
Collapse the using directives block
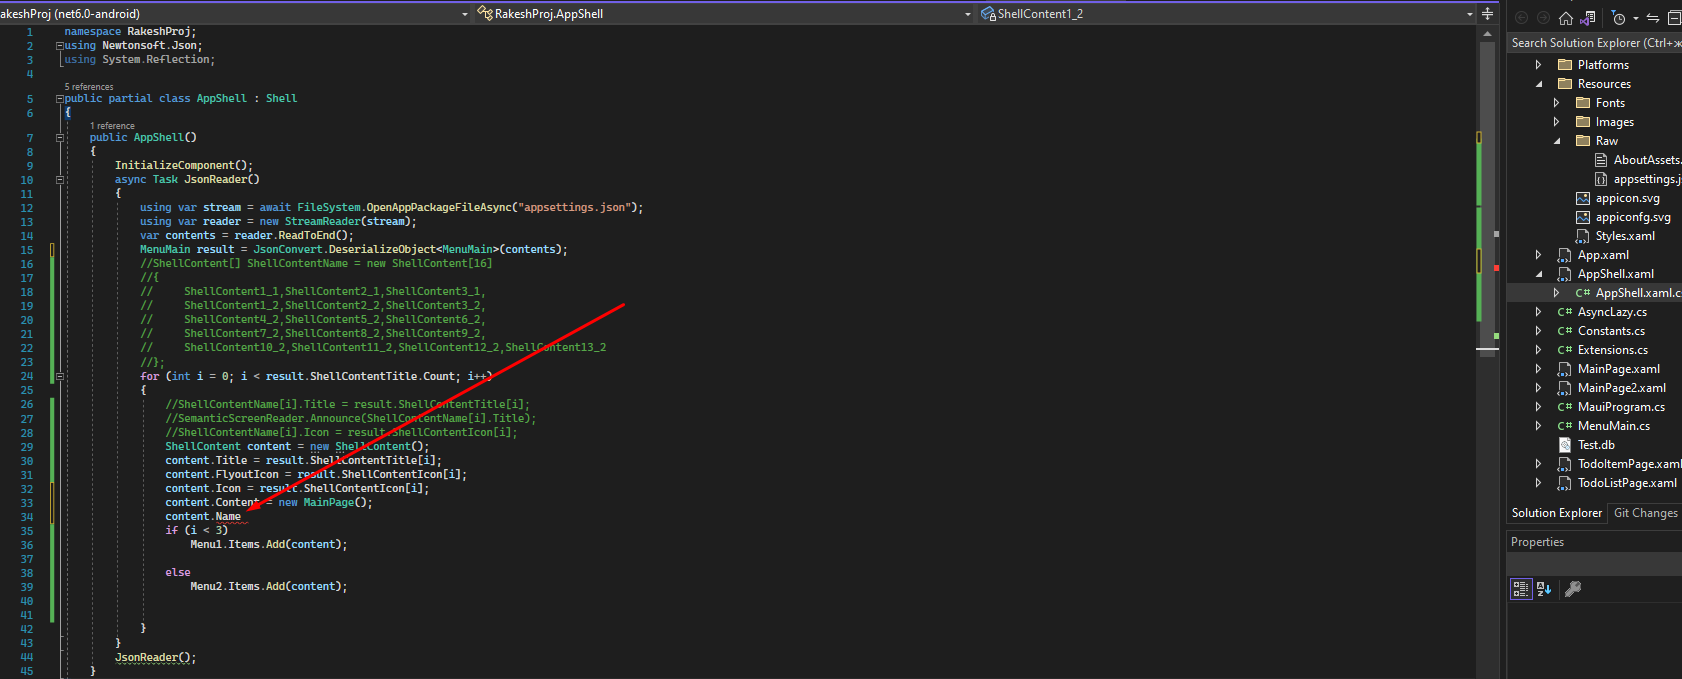[60, 46]
